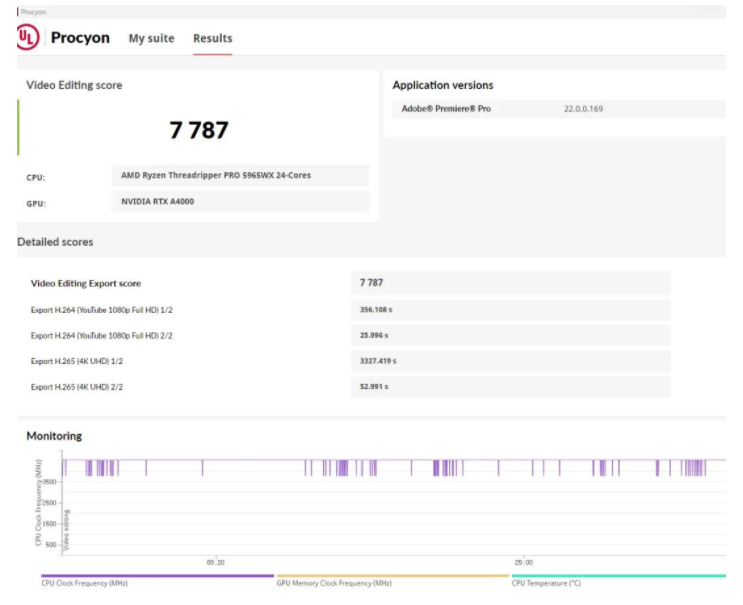This screenshot has width=743, height=605.
Task: Select the 25.996 s result value
Action: [374, 335]
